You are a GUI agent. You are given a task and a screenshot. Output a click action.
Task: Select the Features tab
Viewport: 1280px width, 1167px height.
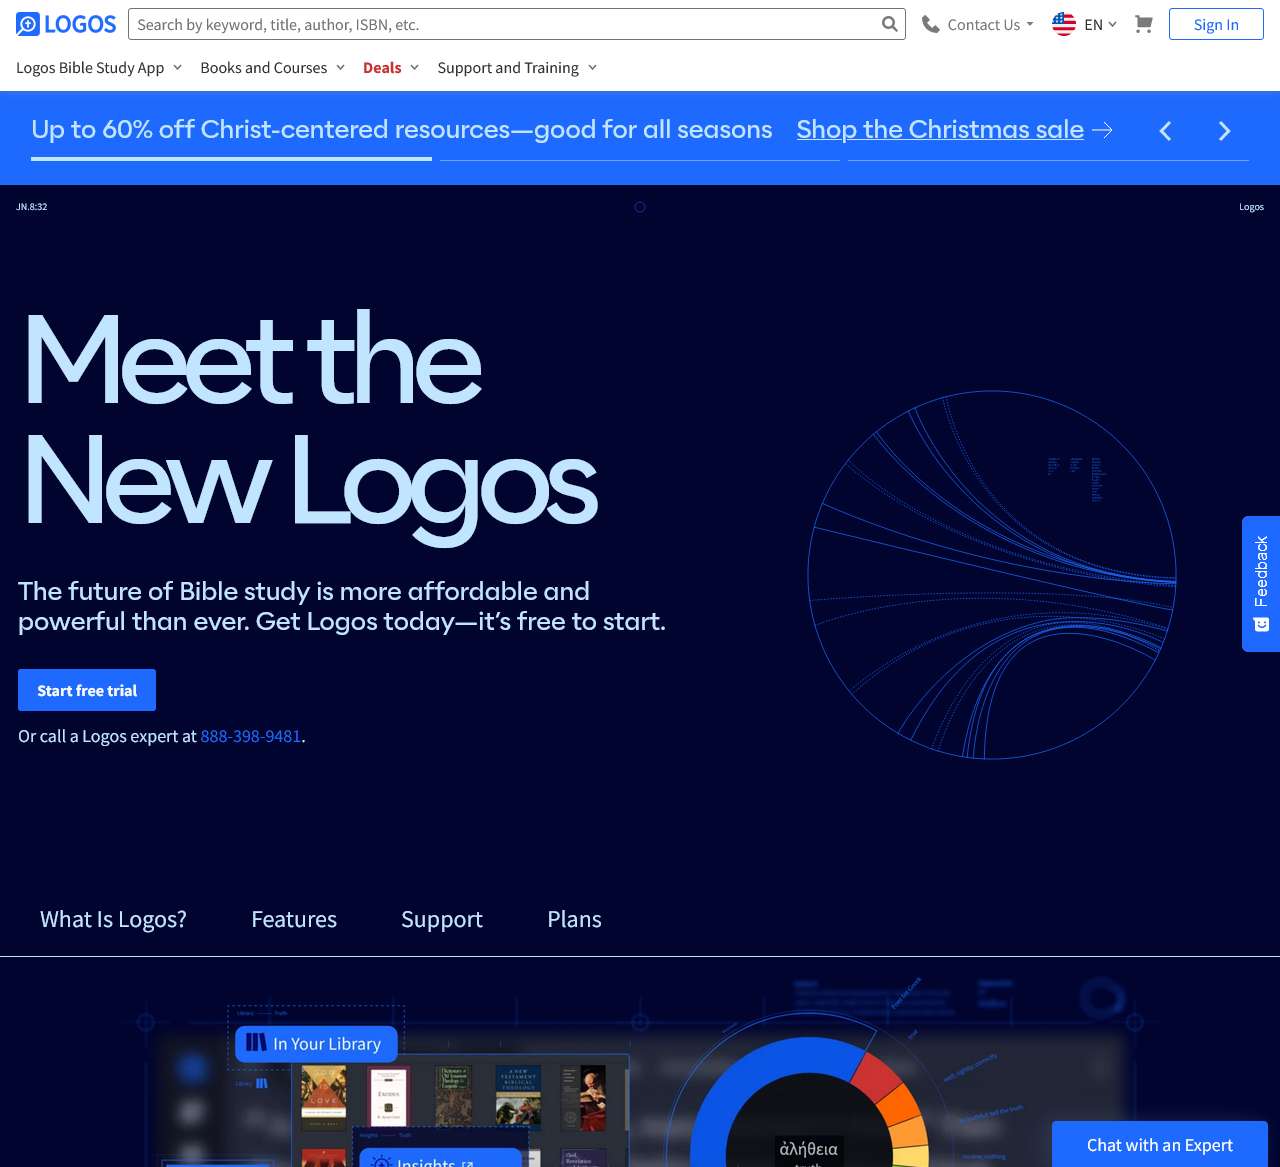click(294, 919)
